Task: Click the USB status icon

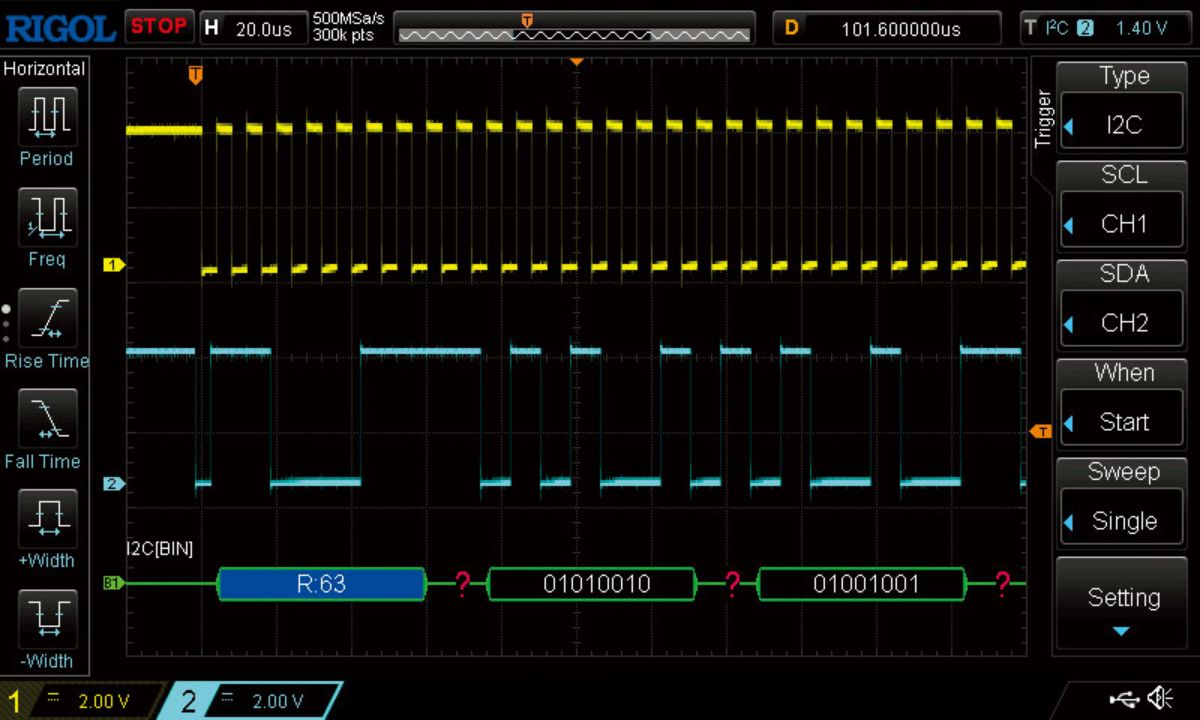Action: 1125,698
